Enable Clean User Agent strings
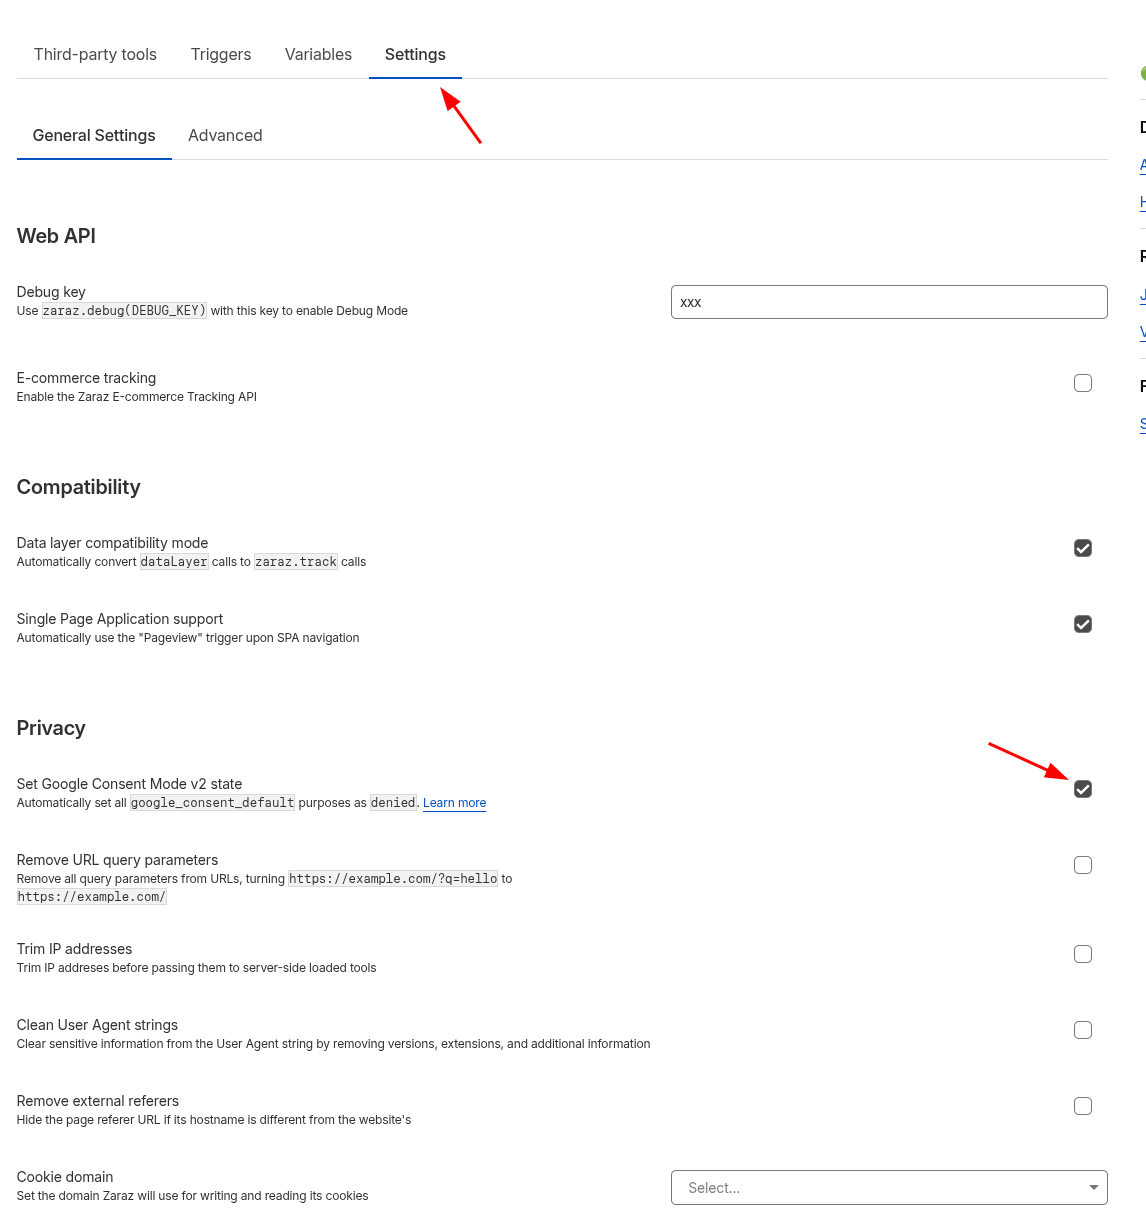This screenshot has height=1224, width=1146. [1083, 1030]
